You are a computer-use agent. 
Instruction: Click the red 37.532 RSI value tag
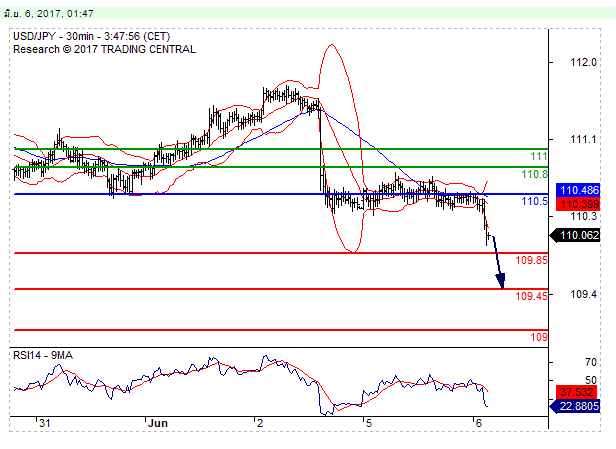pyautogui.click(x=577, y=392)
